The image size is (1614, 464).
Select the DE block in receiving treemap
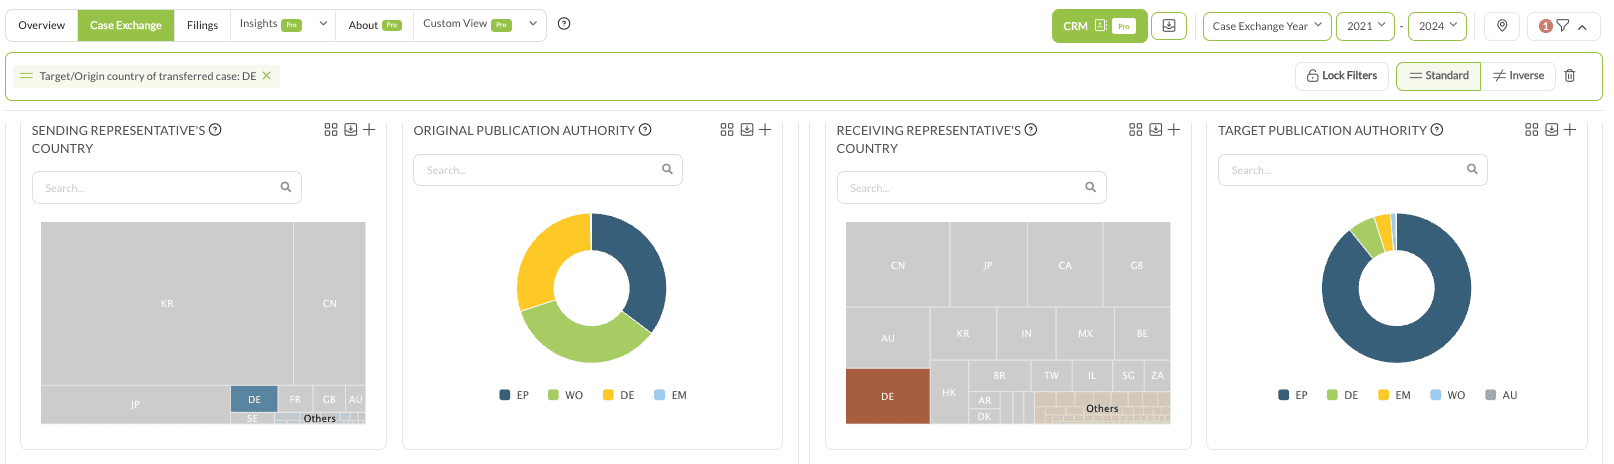point(887,396)
